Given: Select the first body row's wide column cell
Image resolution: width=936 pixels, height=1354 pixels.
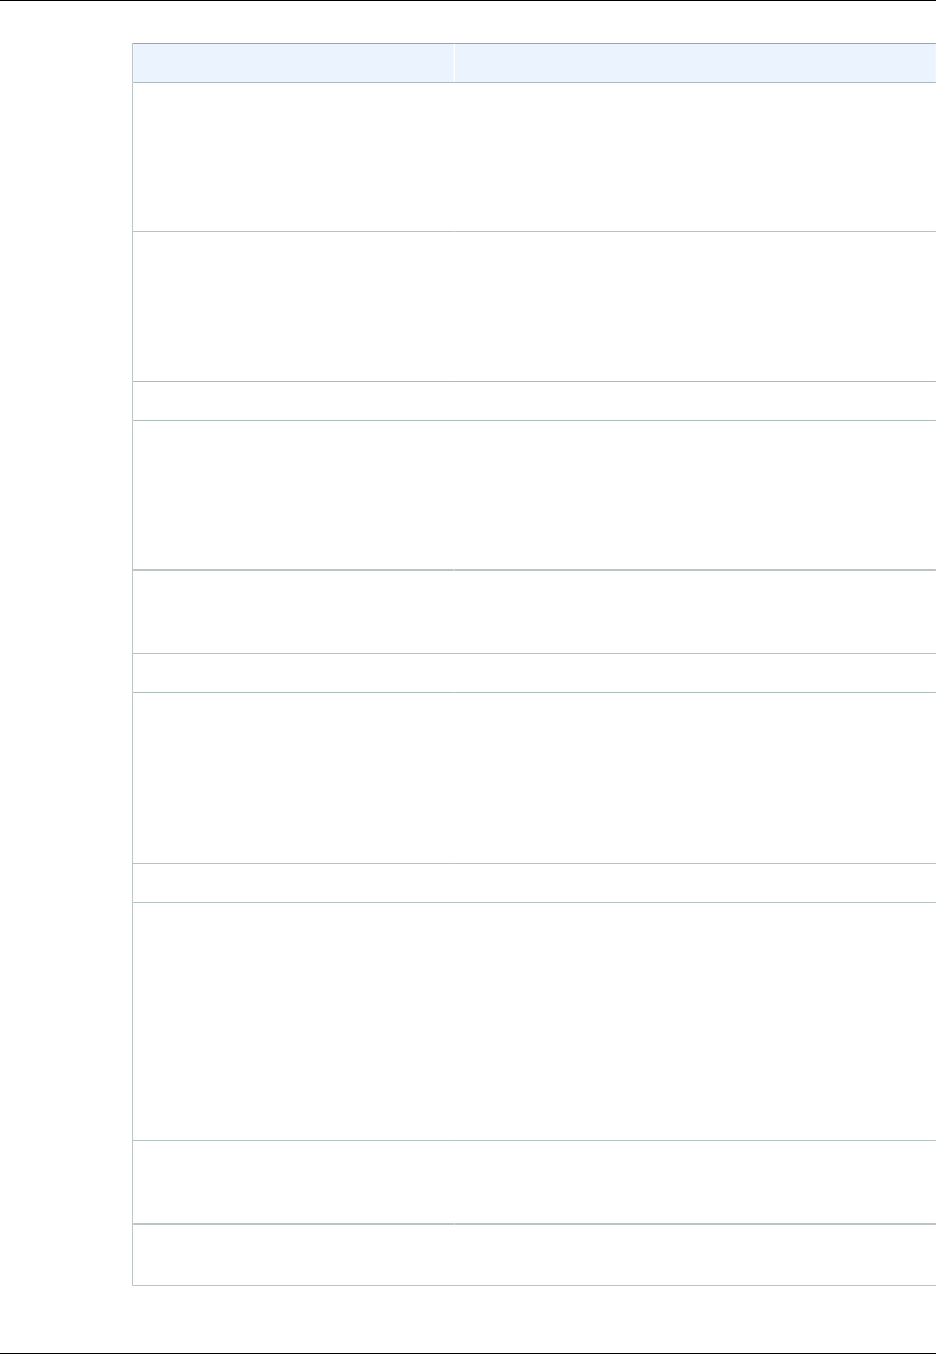Looking at the screenshot, I should tap(695, 157).
